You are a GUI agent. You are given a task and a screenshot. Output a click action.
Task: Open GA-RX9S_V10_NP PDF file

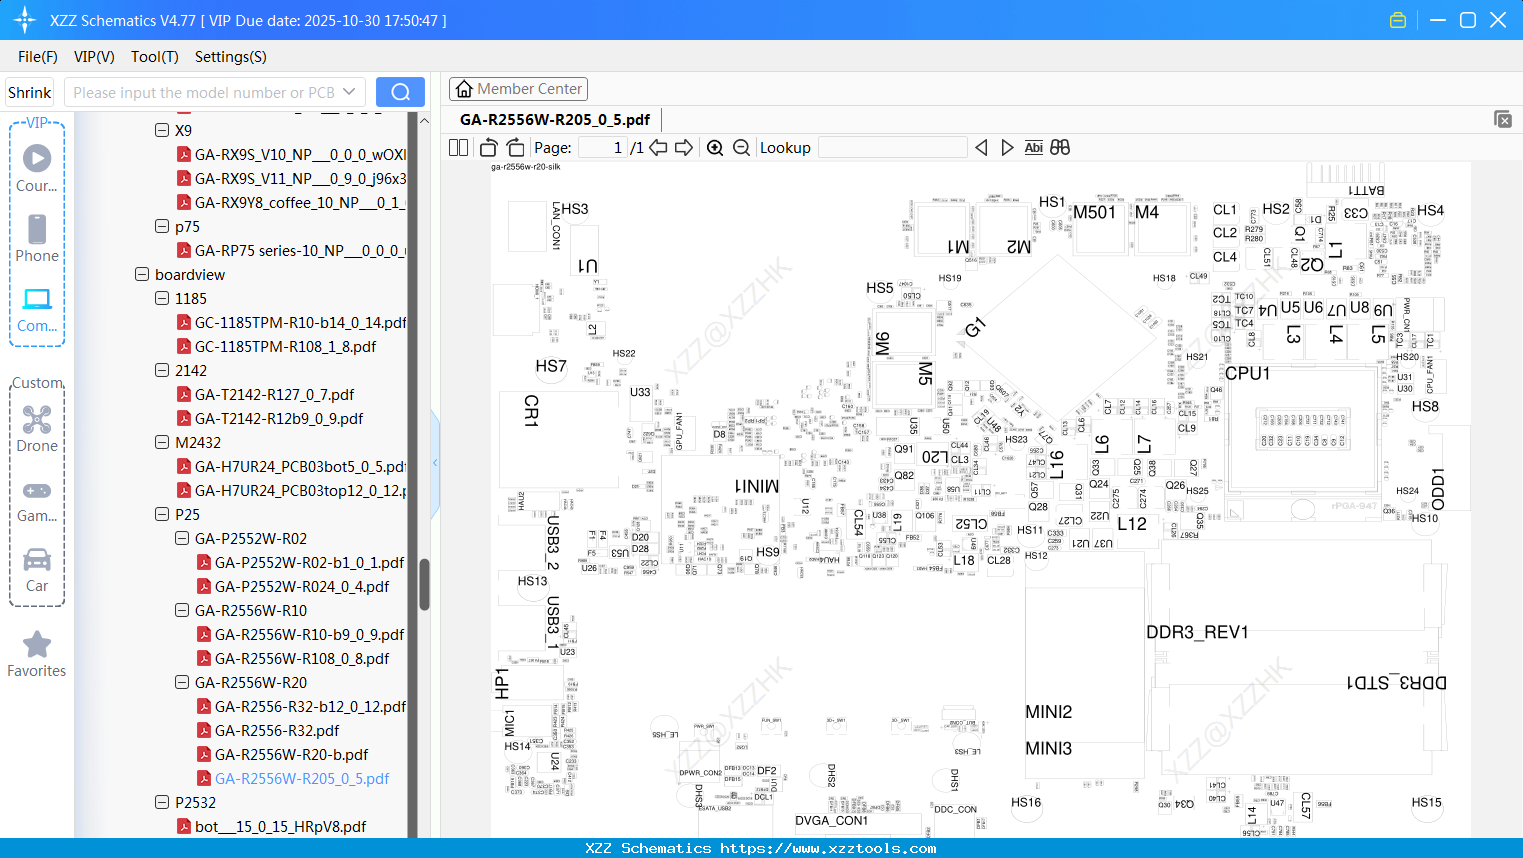[x=300, y=155]
